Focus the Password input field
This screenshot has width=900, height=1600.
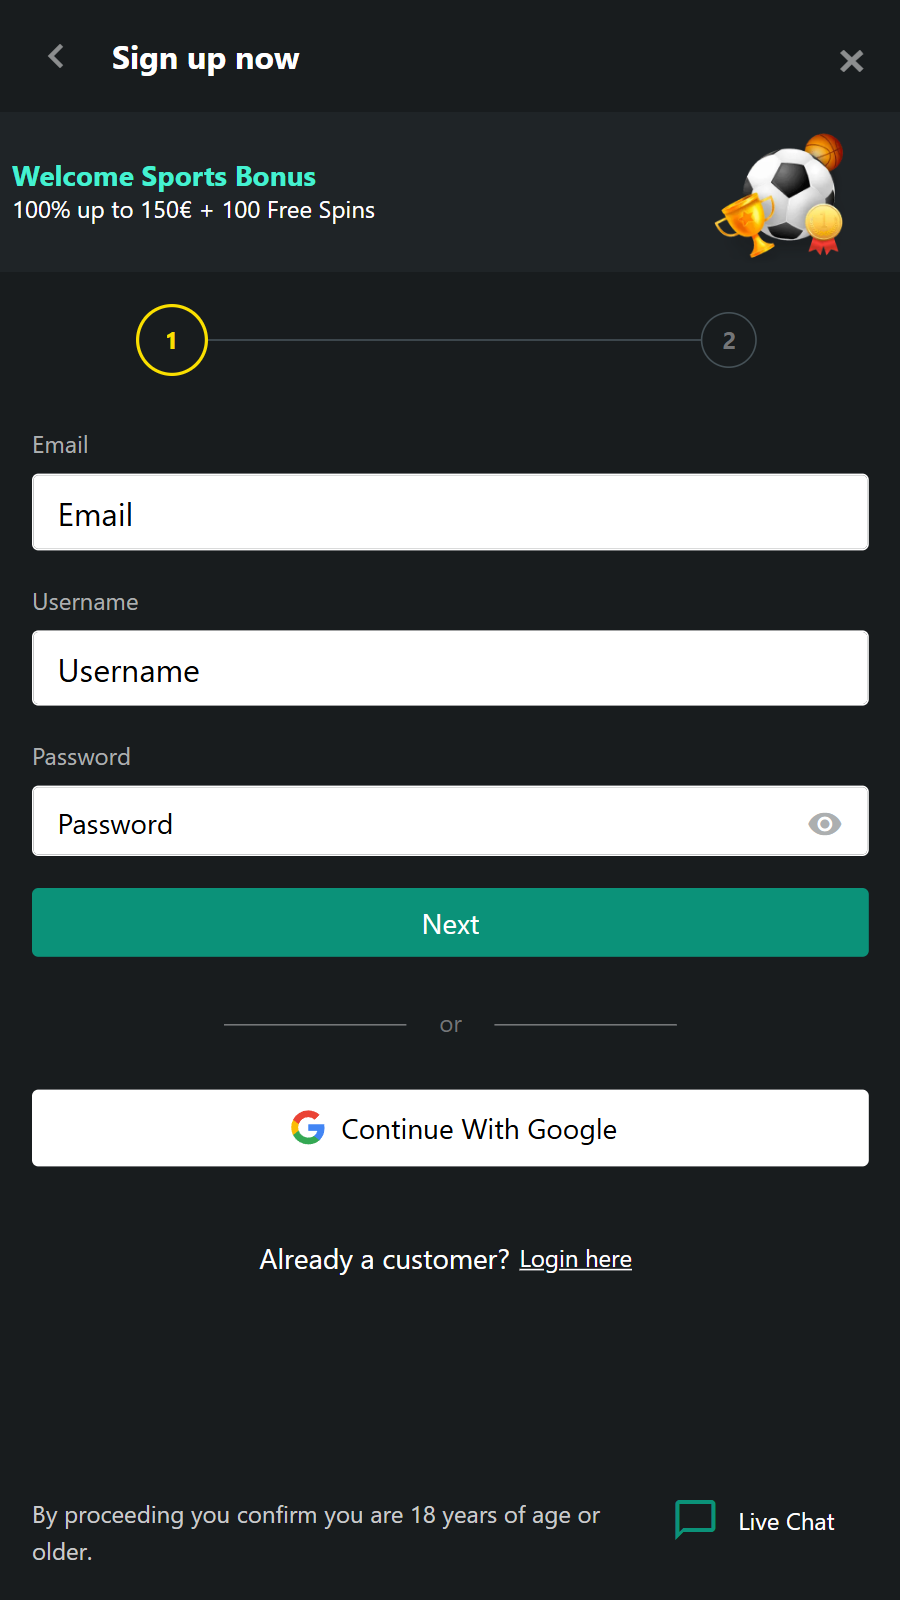pyautogui.click(x=450, y=821)
